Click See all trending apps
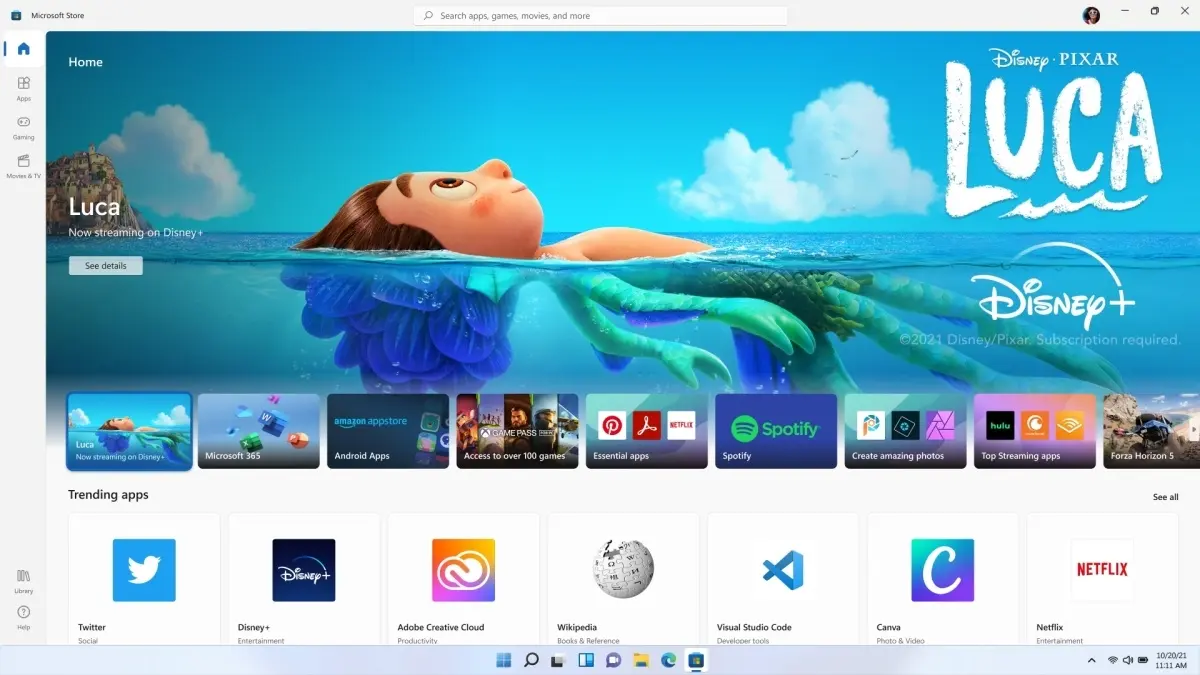The width and height of the screenshot is (1200, 675). [x=1165, y=497]
